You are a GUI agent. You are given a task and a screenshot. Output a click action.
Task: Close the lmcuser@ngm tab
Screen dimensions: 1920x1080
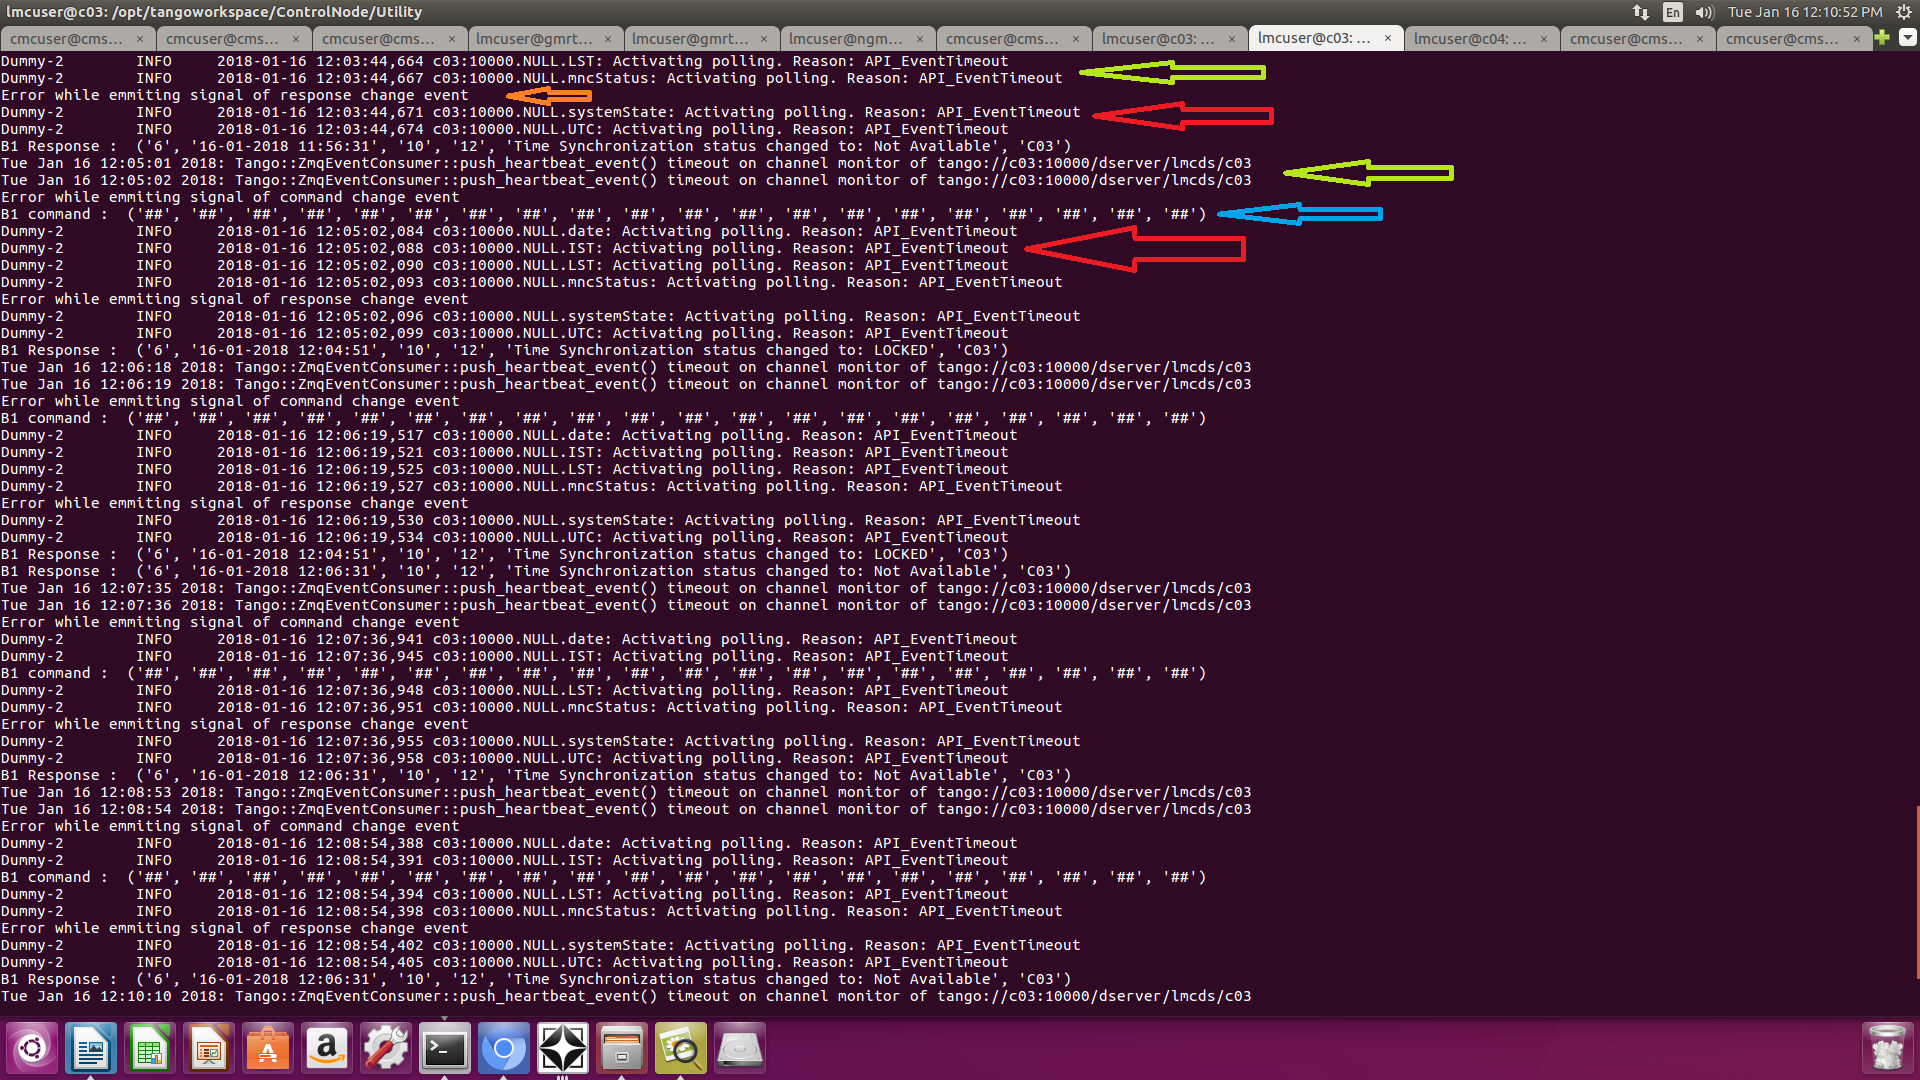coord(920,39)
